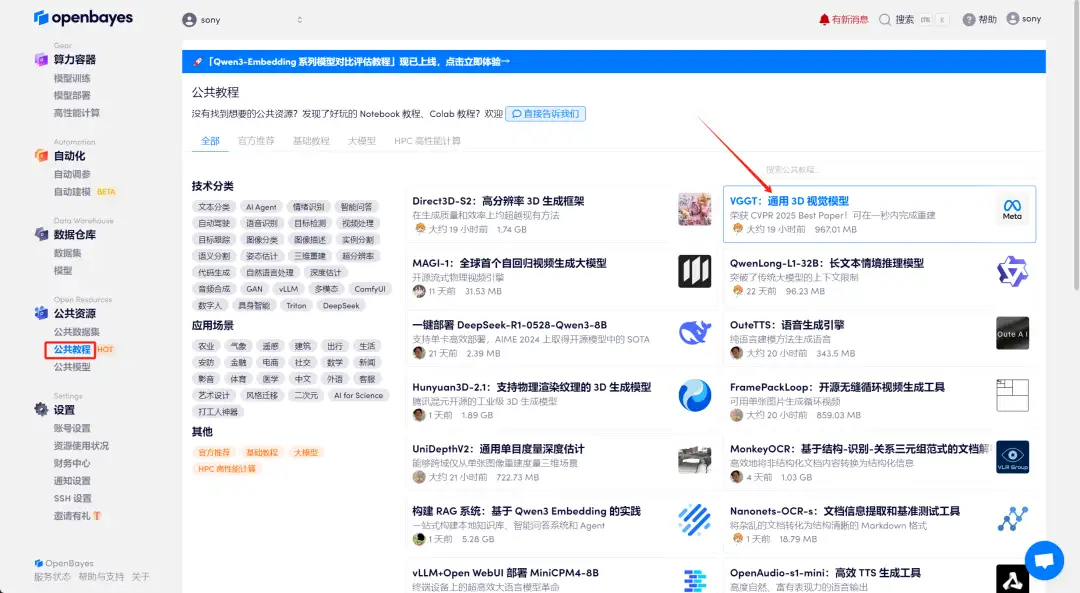Filter by the ComfyUI tag

[x=370, y=289]
